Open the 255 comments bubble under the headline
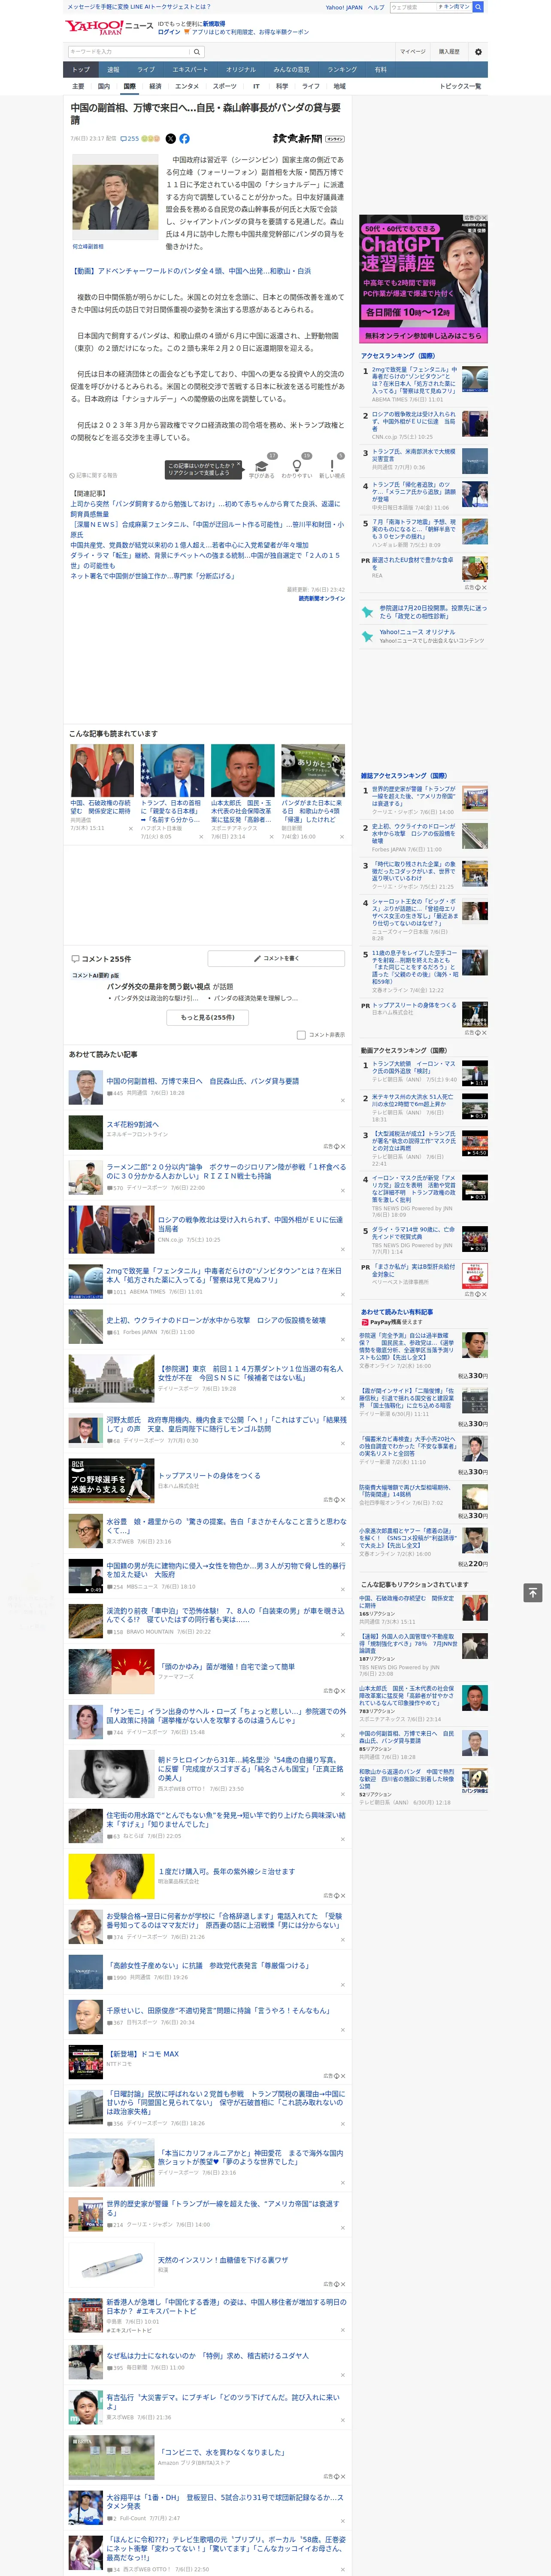Screen dimensions: 551x2576 point(129,139)
